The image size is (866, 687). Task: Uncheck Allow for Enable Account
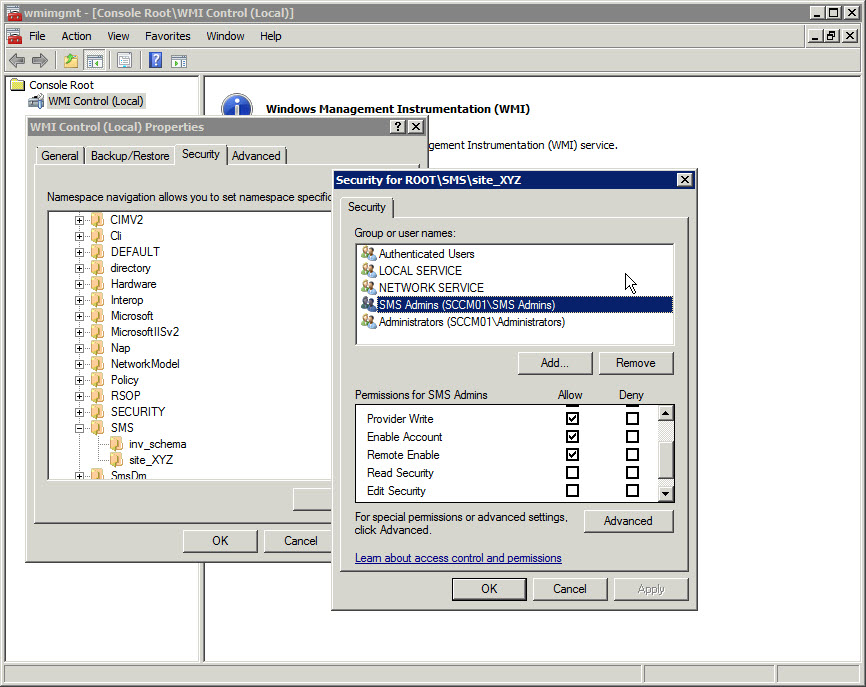point(572,436)
